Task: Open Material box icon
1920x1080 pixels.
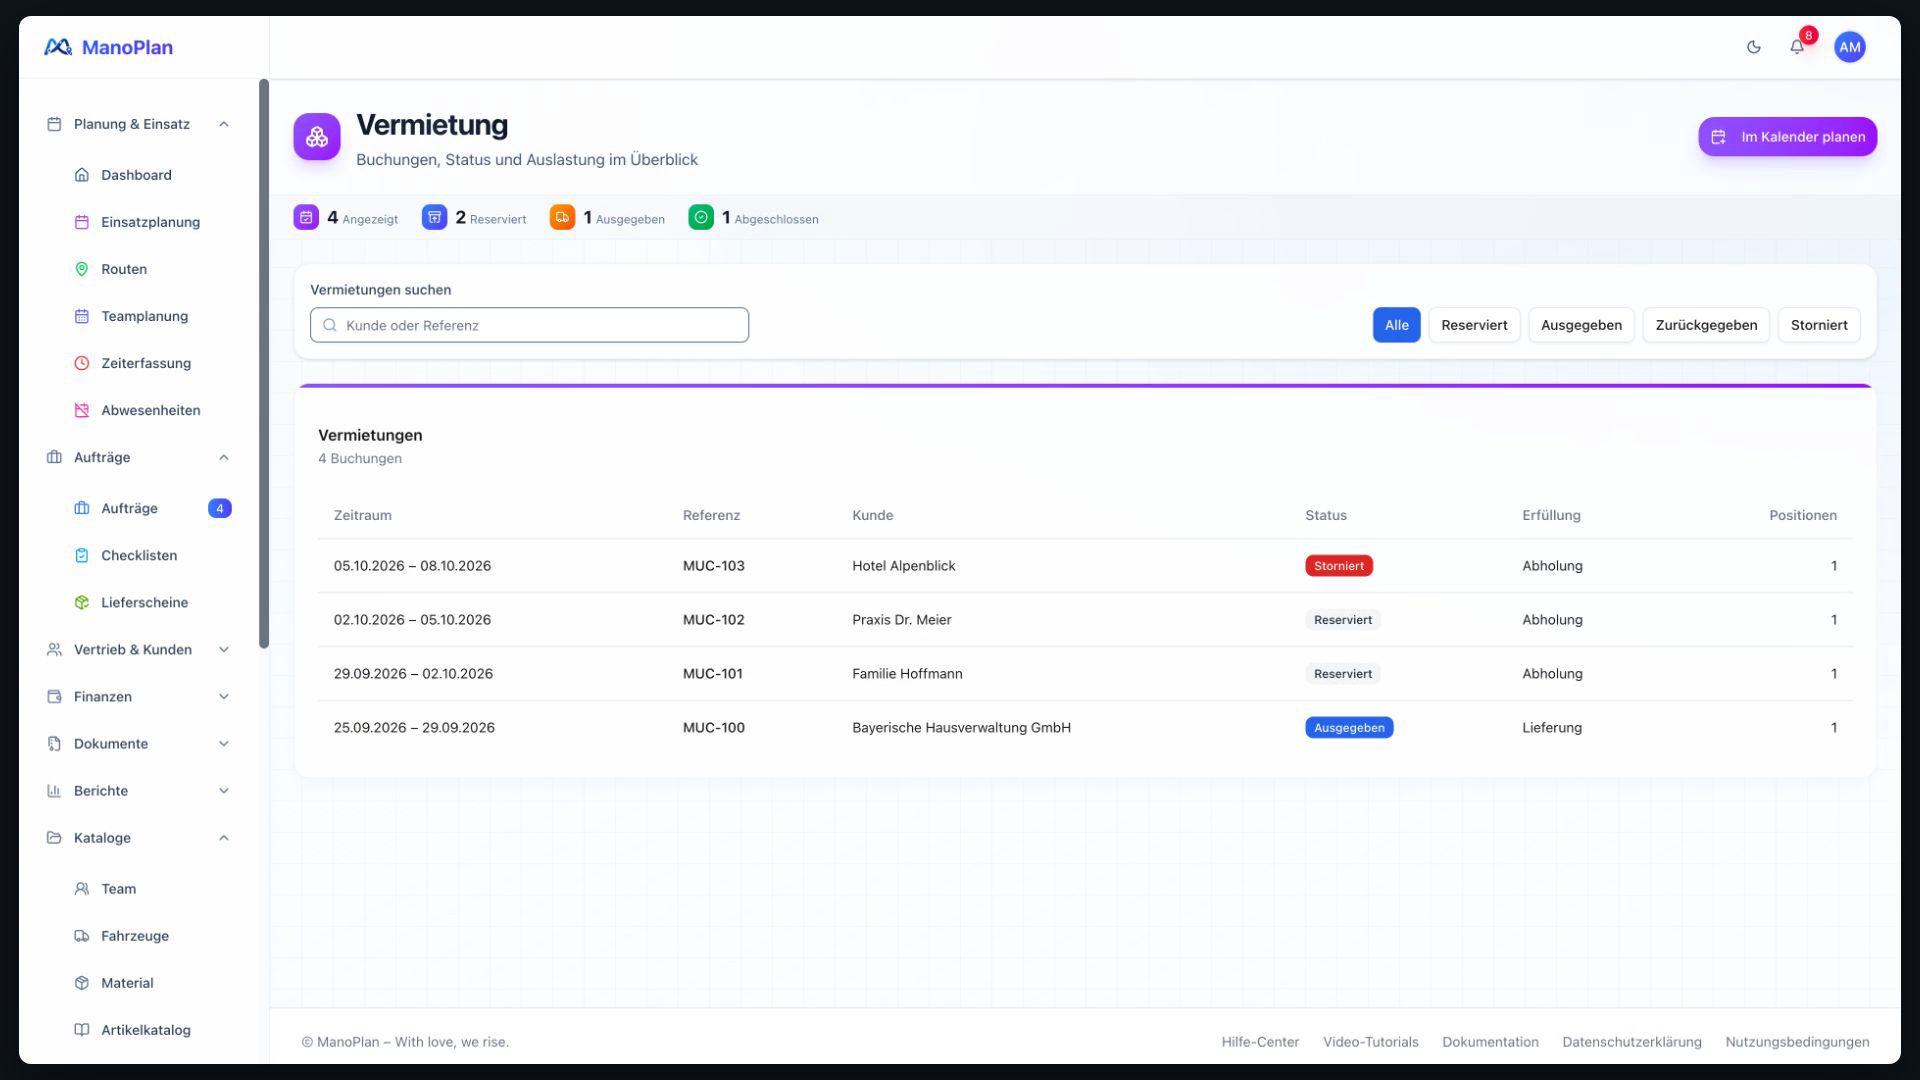Action: click(82, 983)
